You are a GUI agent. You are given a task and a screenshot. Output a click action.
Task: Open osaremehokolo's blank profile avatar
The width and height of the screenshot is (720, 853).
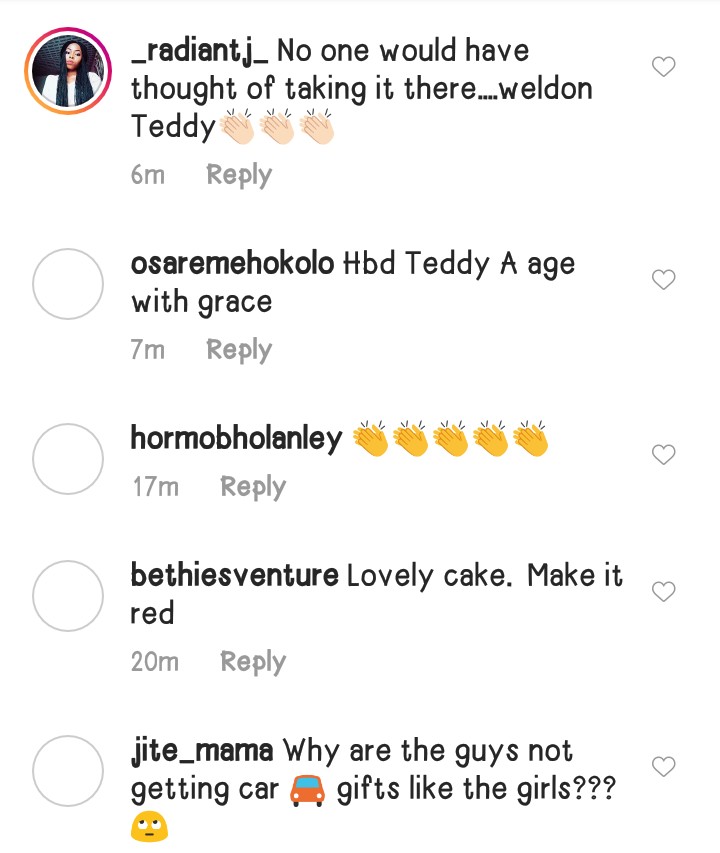pyautogui.click(x=68, y=284)
